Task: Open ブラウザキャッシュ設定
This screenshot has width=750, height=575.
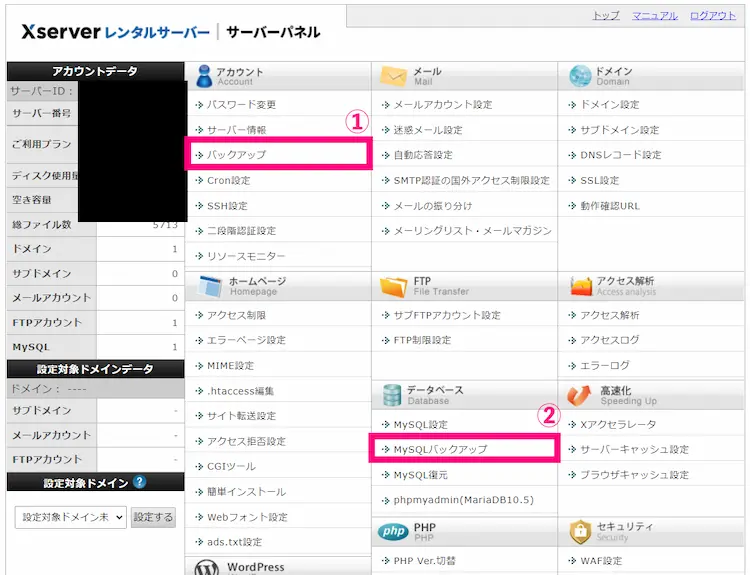Action: coord(634,475)
